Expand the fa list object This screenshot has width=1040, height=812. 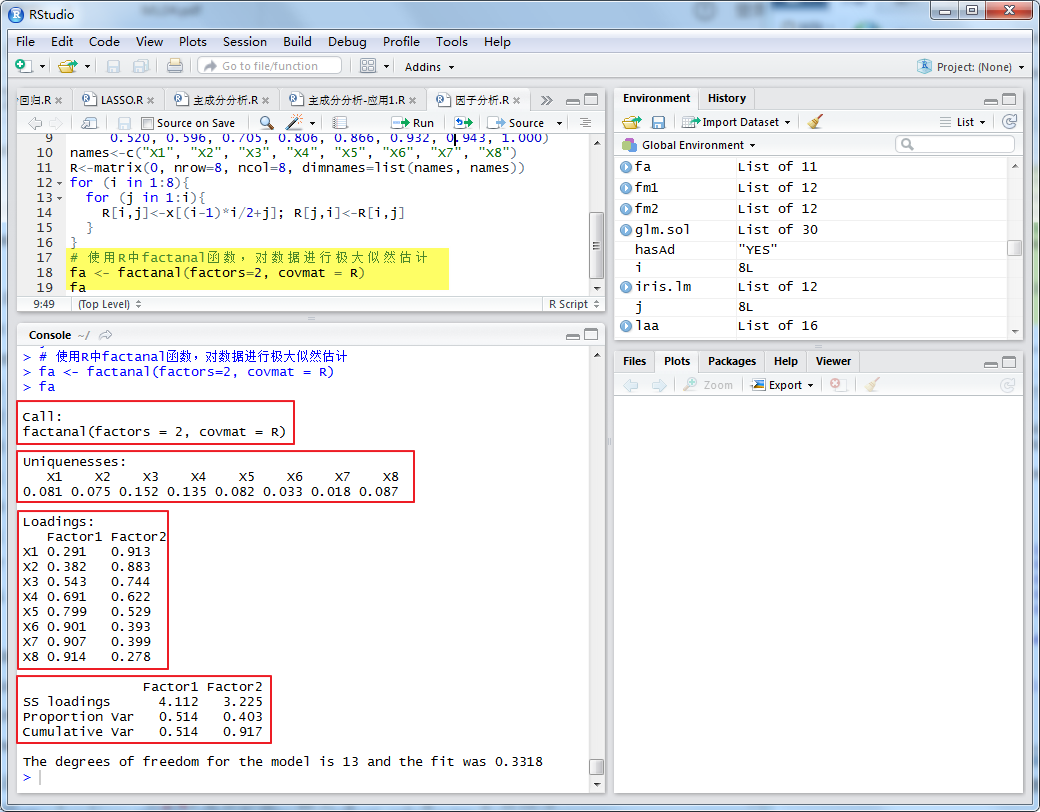click(x=626, y=167)
